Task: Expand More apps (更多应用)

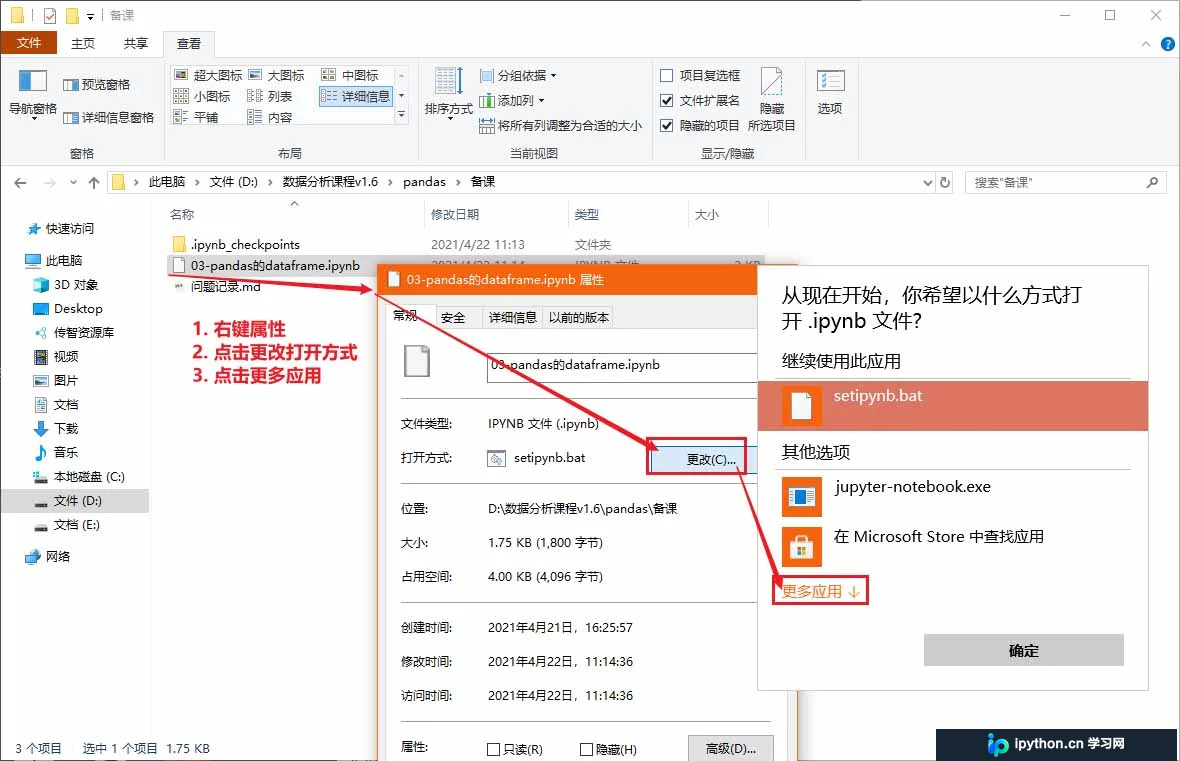Action: click(820, 591)
